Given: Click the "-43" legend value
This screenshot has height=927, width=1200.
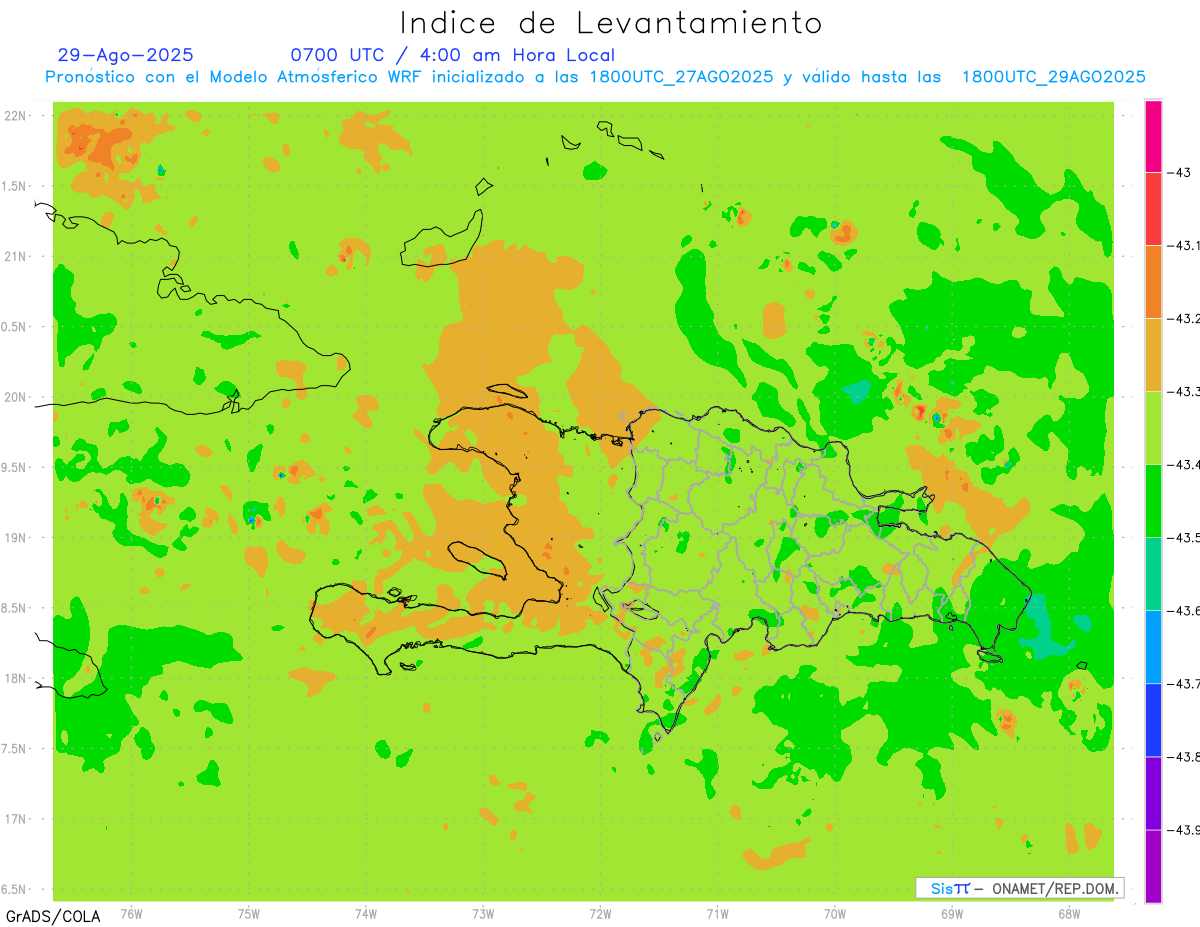Looking at the screenshot, I should [1179, 172].
